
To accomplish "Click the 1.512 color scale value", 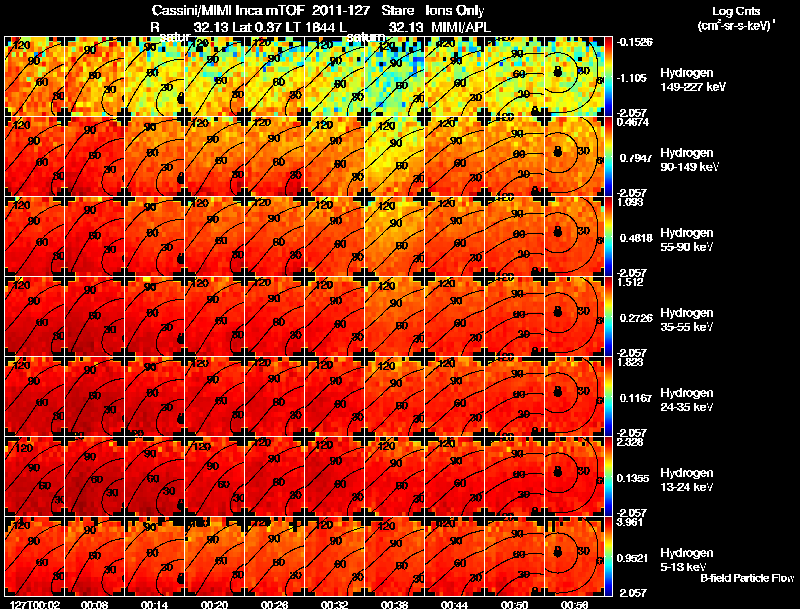I will (630, 282).
